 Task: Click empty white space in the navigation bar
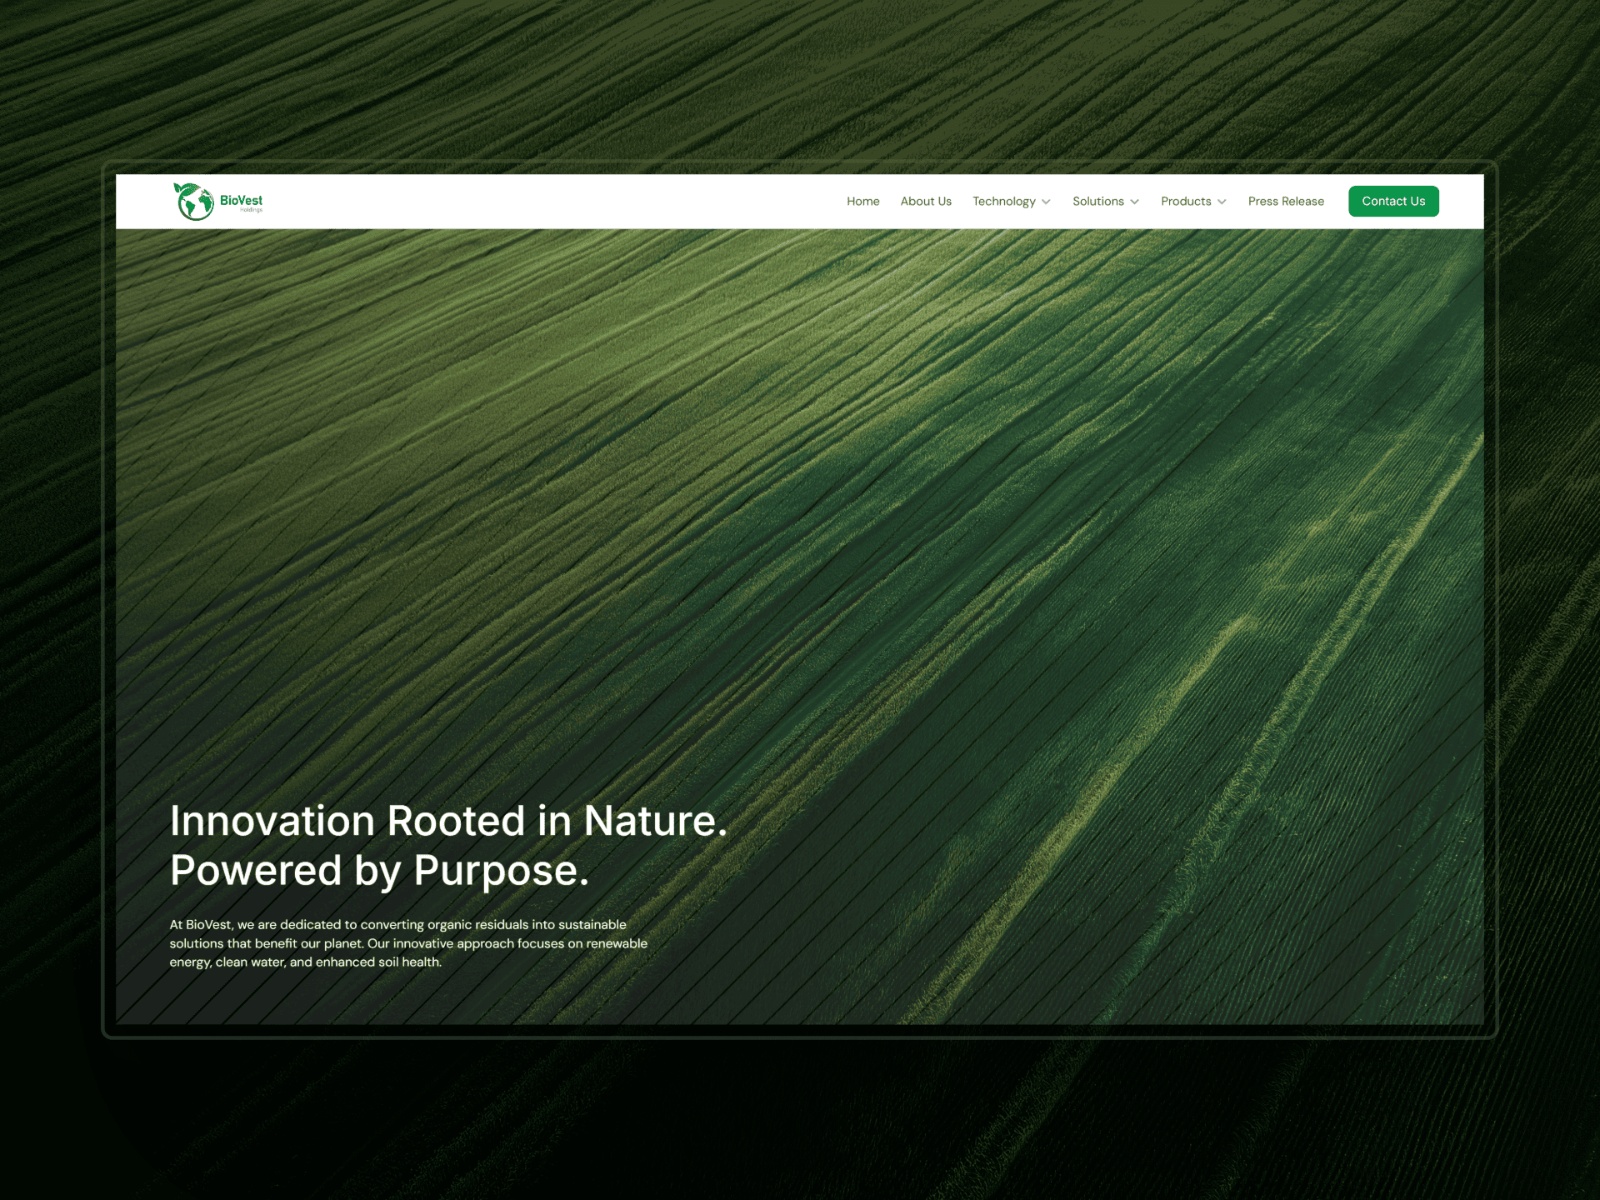pyautogui.click(x=550, y=201)
